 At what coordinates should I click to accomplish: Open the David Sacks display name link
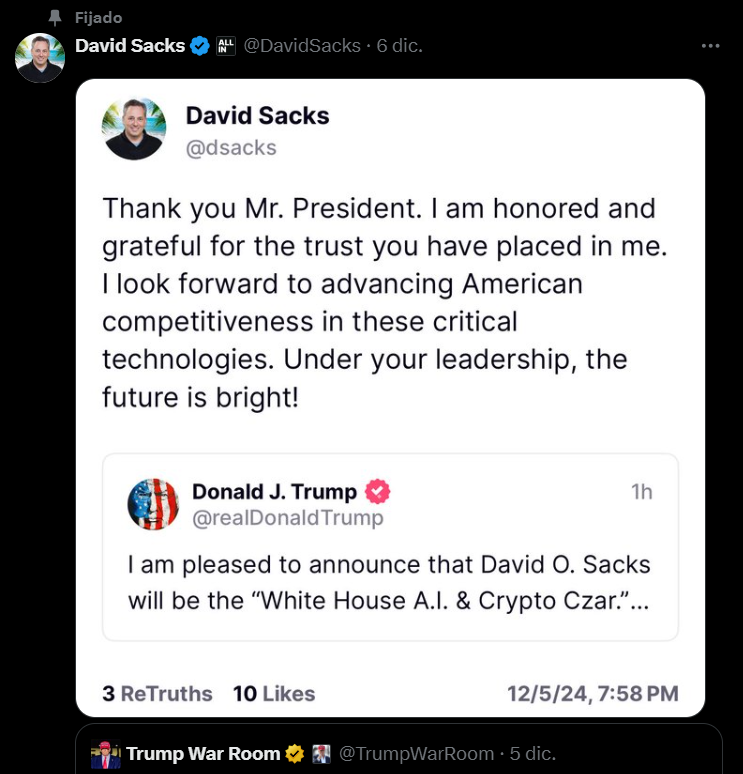(130, 46)
